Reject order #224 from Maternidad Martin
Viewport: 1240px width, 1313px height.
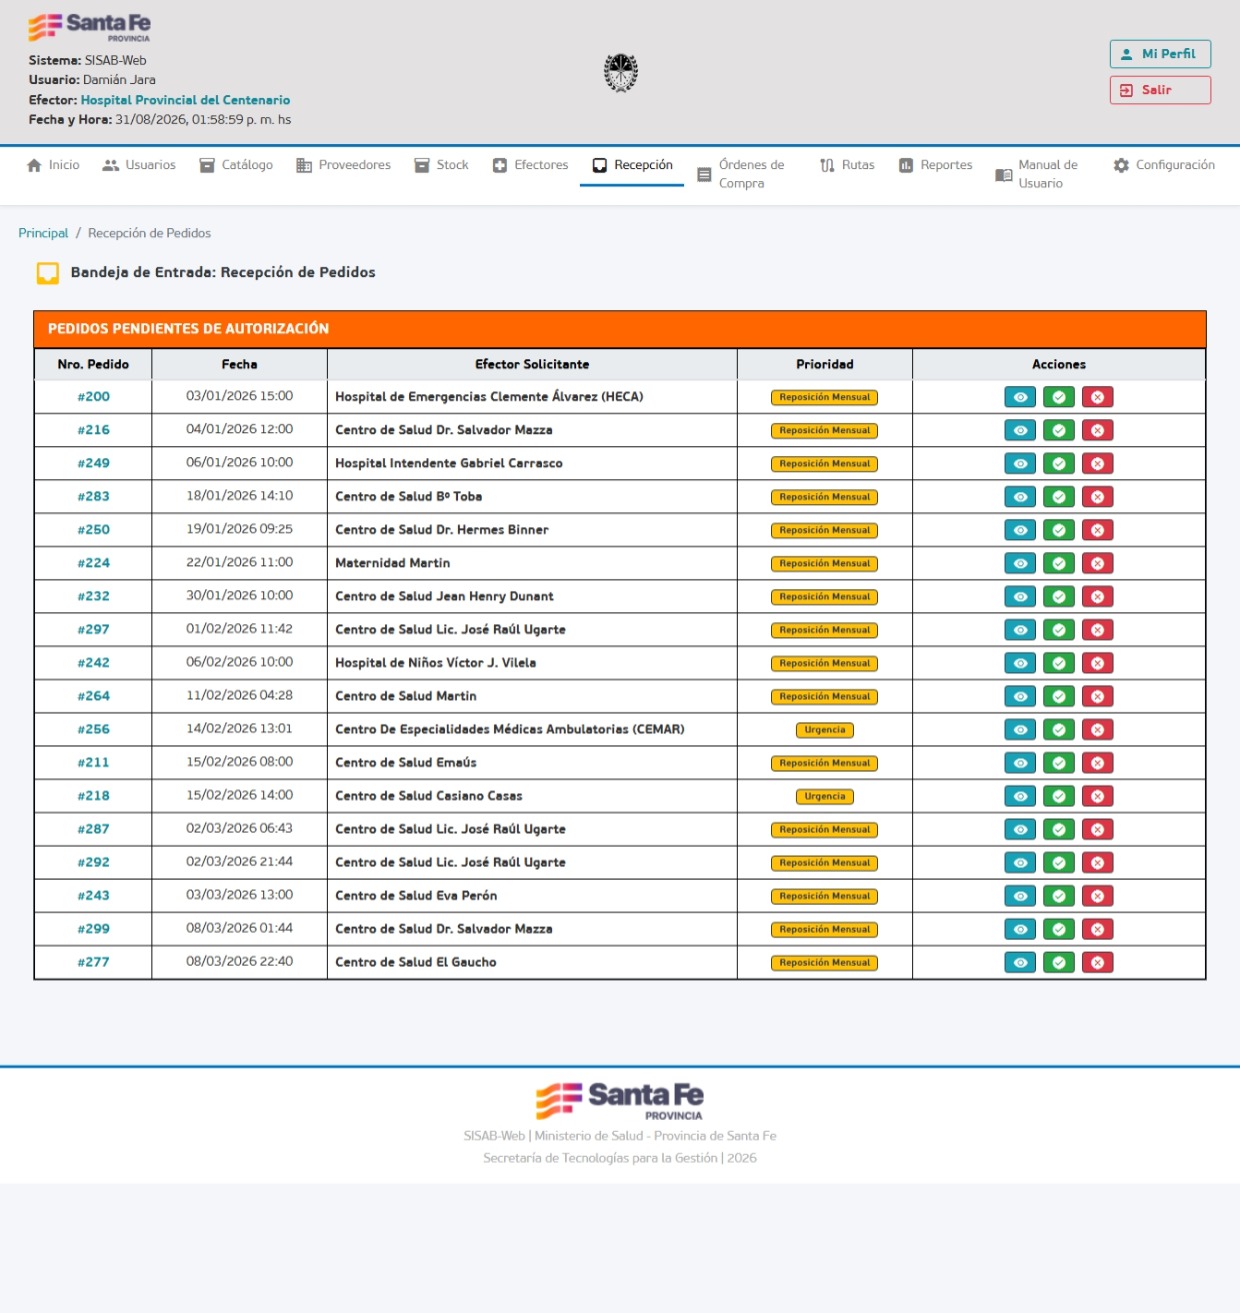[x=1097, y=564]
